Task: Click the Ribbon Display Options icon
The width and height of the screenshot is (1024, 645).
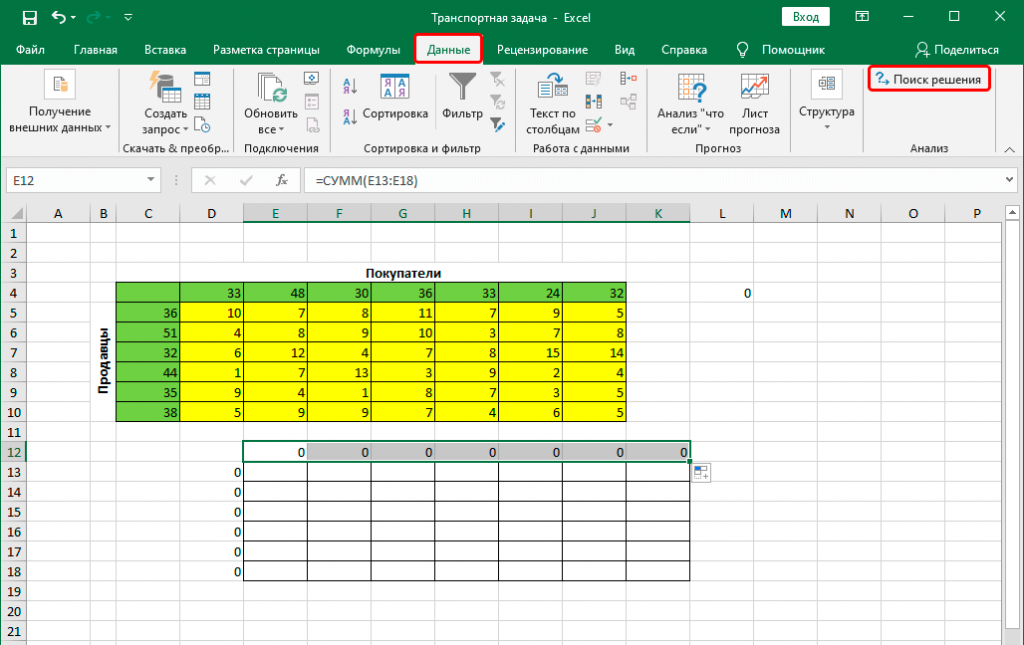Action: (862, 17)
